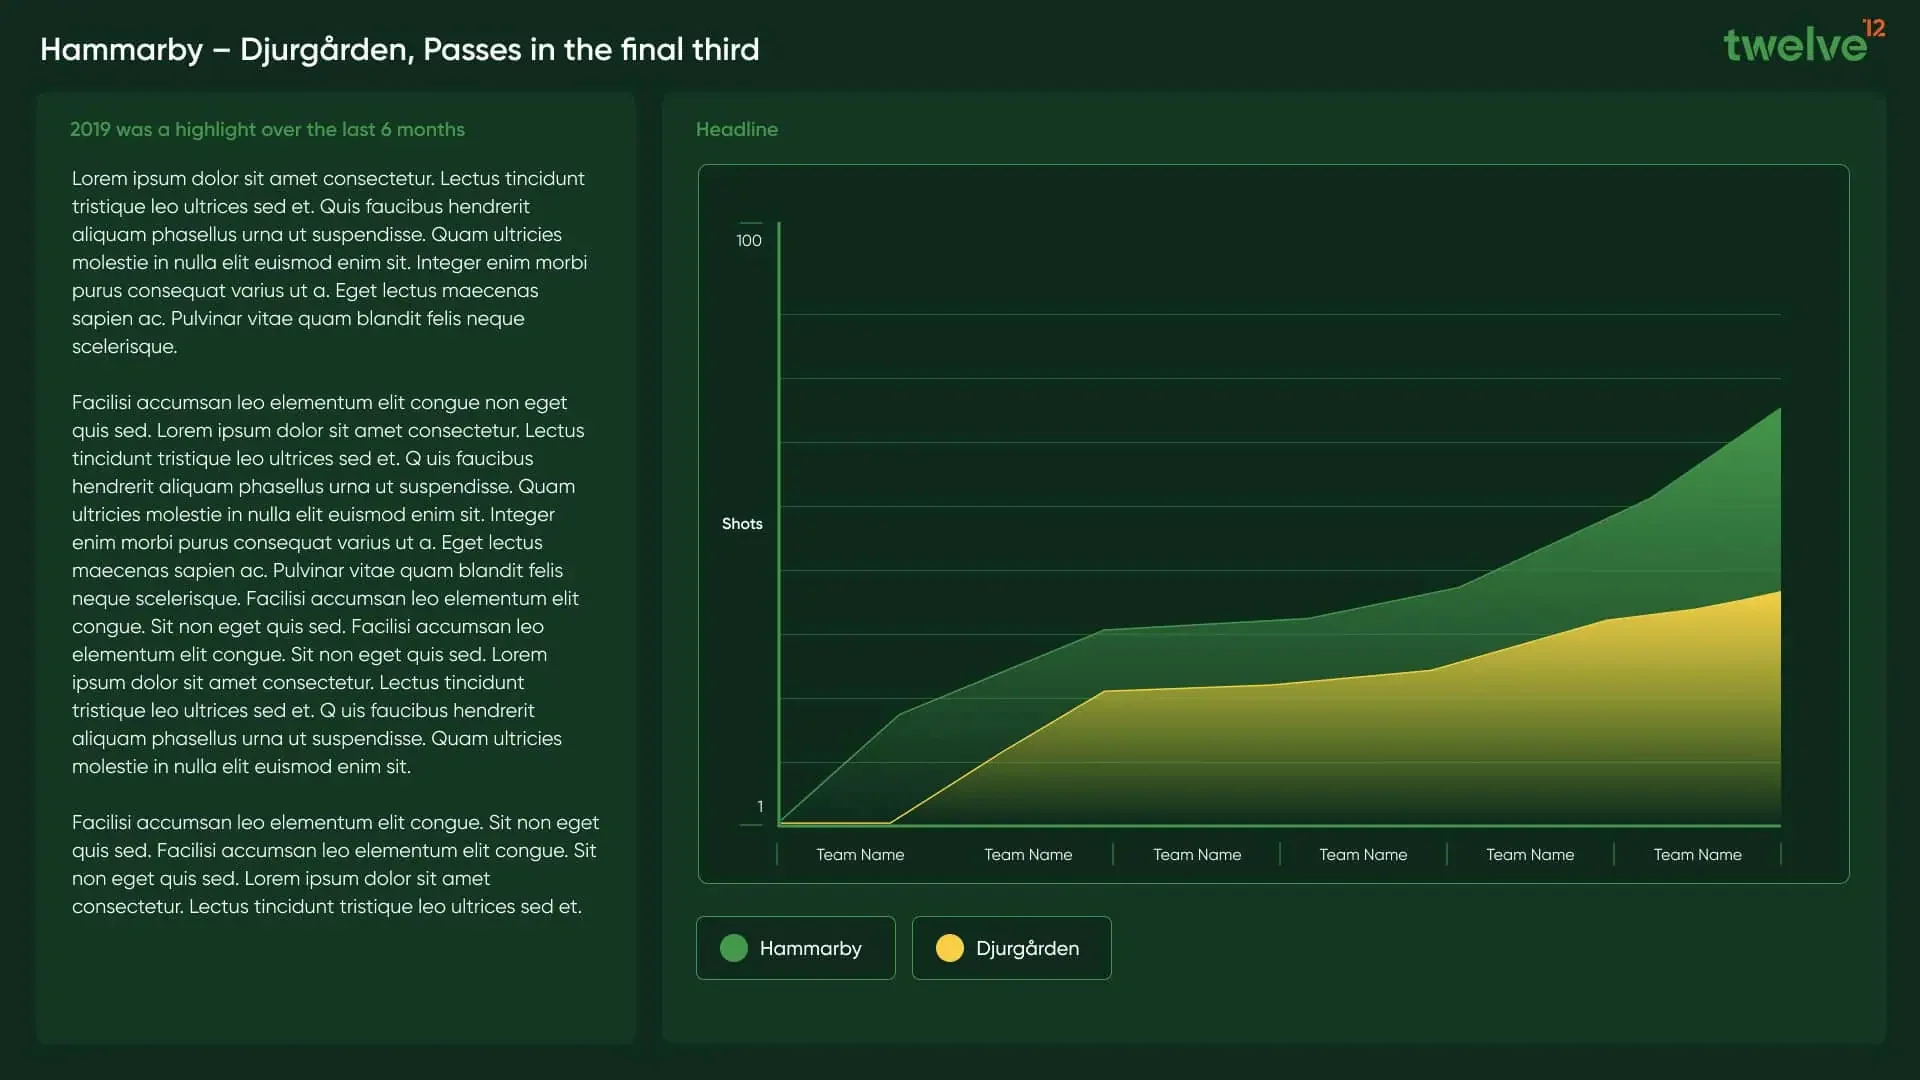This screenshot has width=1920, height=1080.
Task: Click the first Lorem ipsum paragraph
Action: pos(330,262)
